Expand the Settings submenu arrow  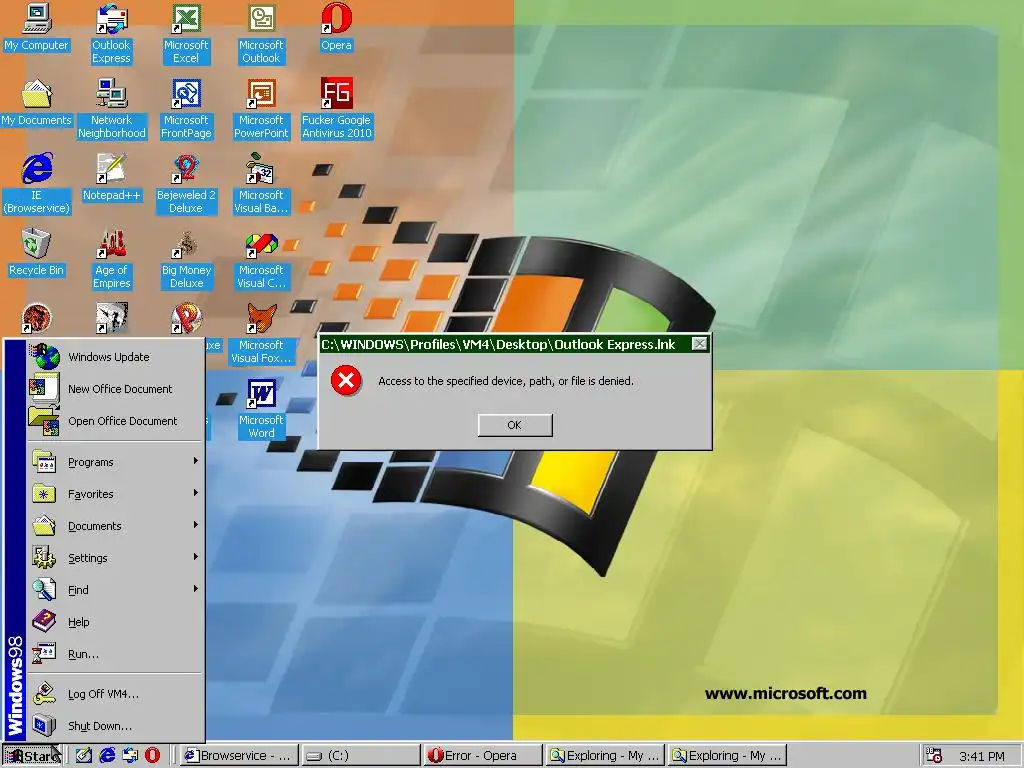195,557
